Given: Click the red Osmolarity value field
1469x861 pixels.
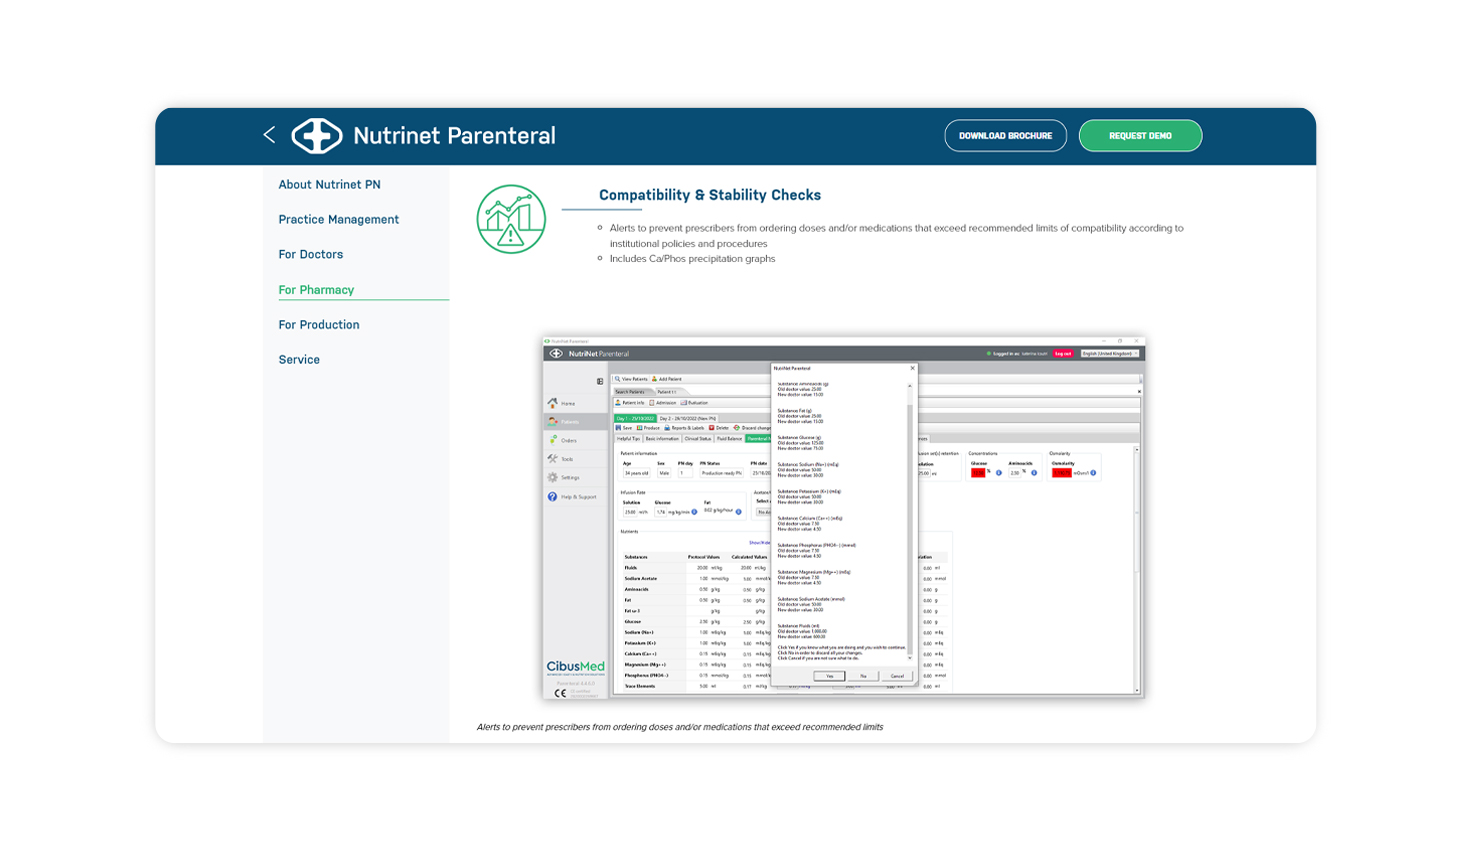Looking at the screenshot, I should 1061,473.
